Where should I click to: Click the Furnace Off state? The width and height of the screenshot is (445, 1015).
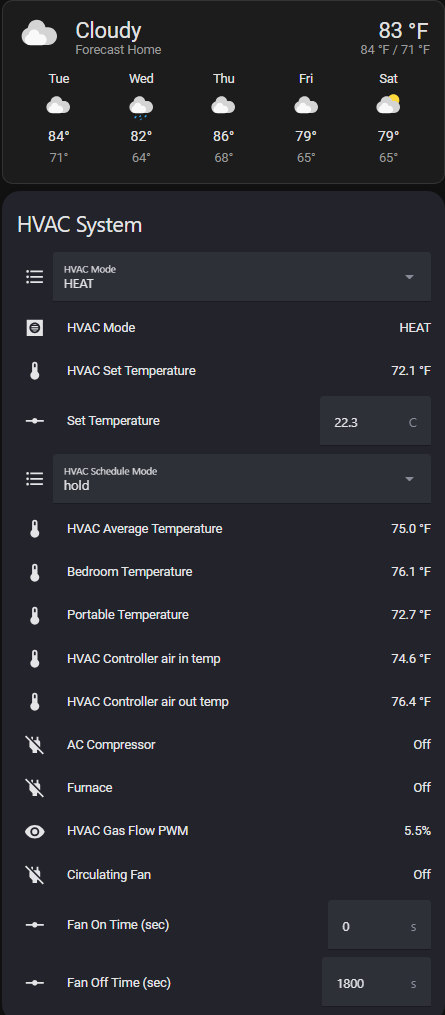click(x=422, y=788)
